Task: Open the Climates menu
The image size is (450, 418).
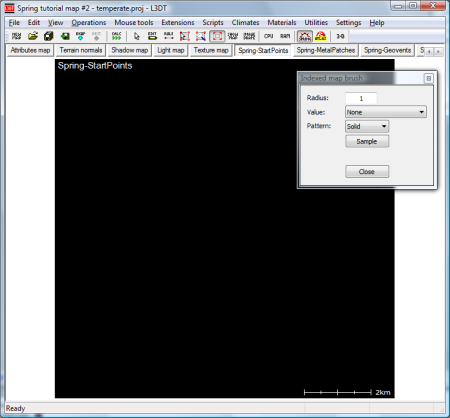Action: coord(245,23)
